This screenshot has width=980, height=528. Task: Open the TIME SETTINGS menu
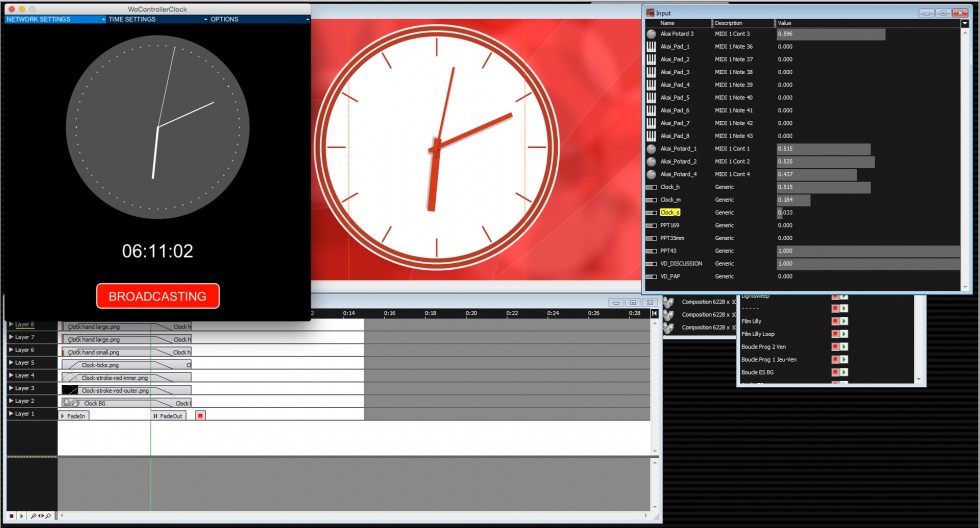tap(157, 19)
